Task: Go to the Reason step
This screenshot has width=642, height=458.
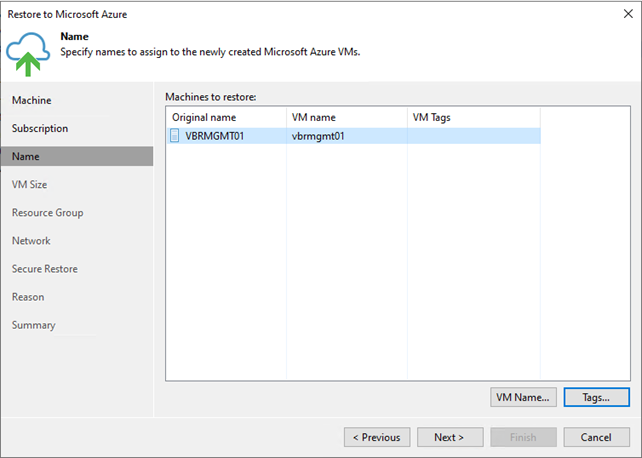Action: click(28, 297)
